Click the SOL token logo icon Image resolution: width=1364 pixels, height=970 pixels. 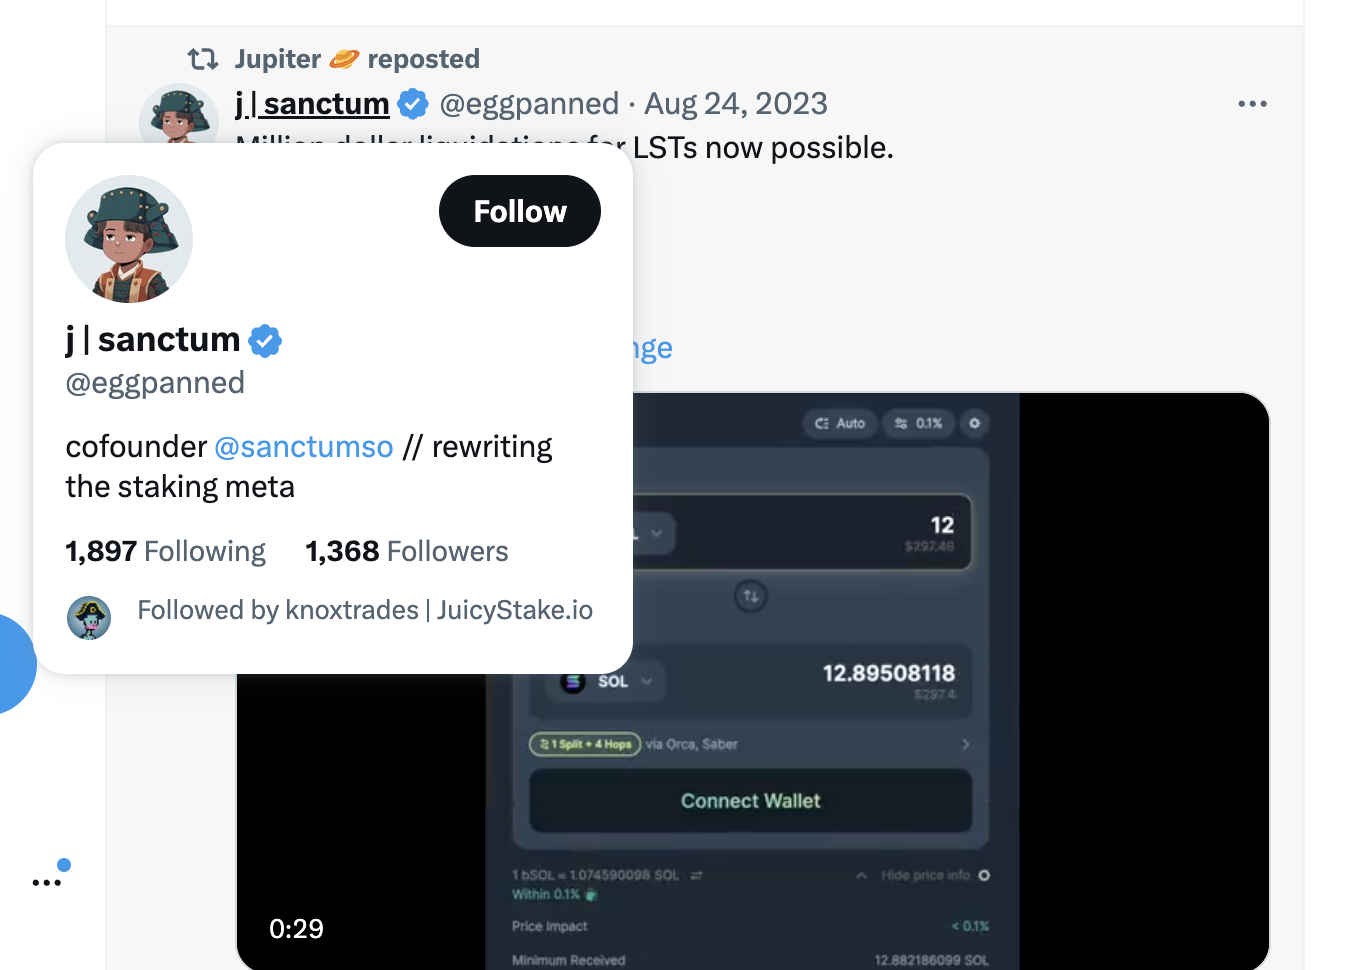coord(573,682)
